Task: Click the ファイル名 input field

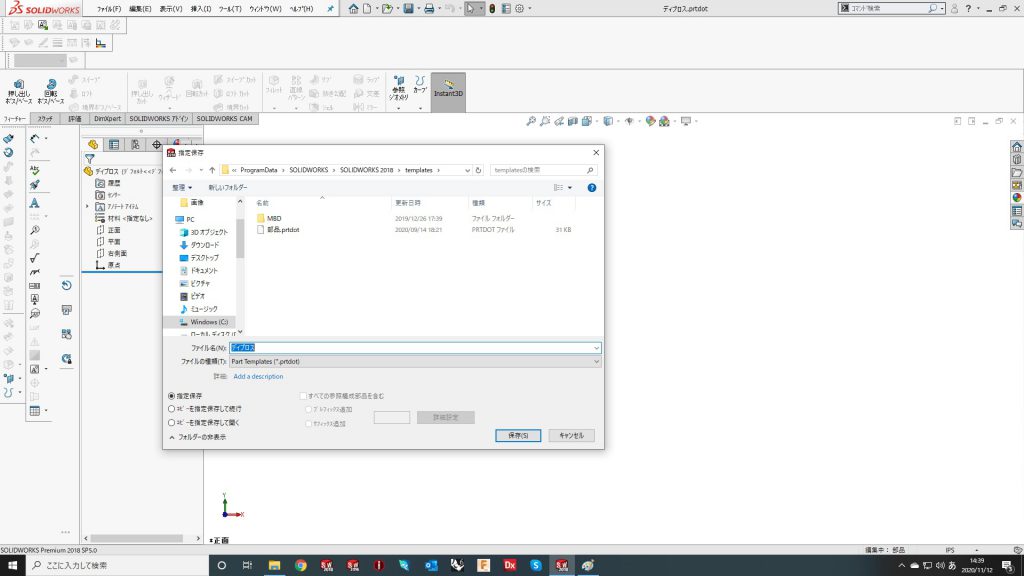Action: 415,348
